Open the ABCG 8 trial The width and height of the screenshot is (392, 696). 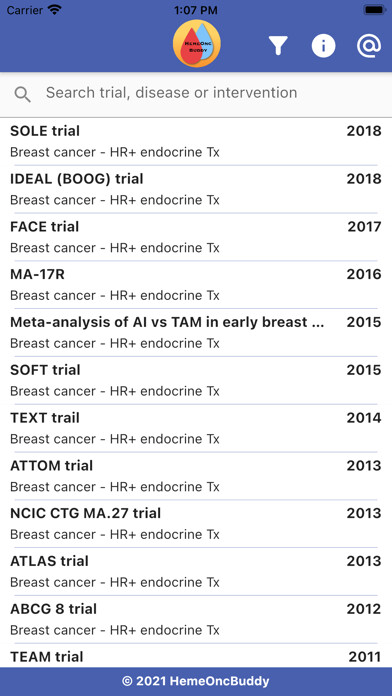coord(196,620)
